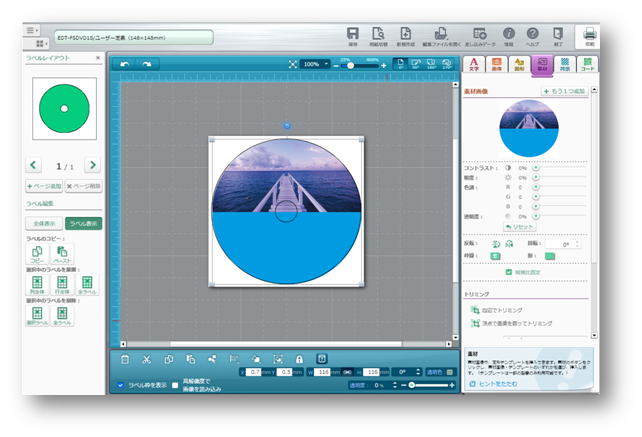Screen dimensions: 642x437
Task: Go to the previous page arrow
Action: [33, 165]
